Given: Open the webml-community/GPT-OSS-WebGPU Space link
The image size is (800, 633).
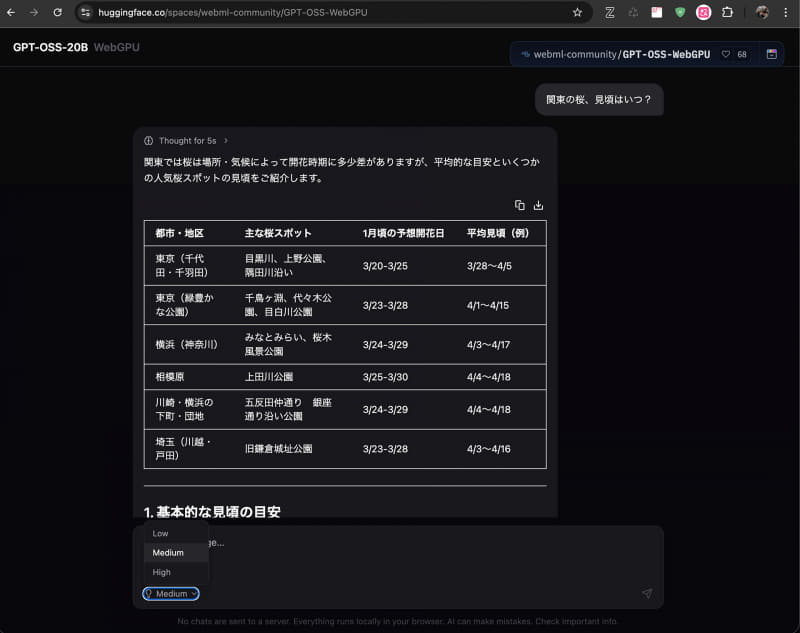Looking at the screenshot, I should pos(625,54).
